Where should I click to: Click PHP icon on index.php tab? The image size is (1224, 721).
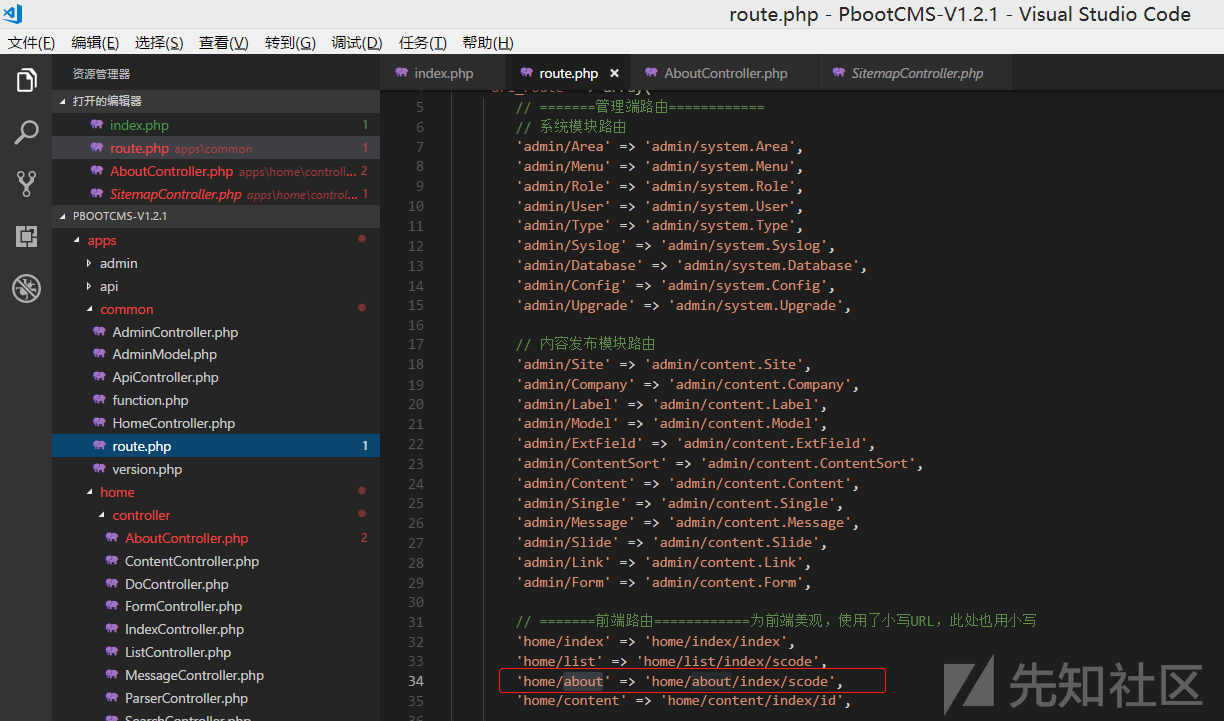coord(402,73)
